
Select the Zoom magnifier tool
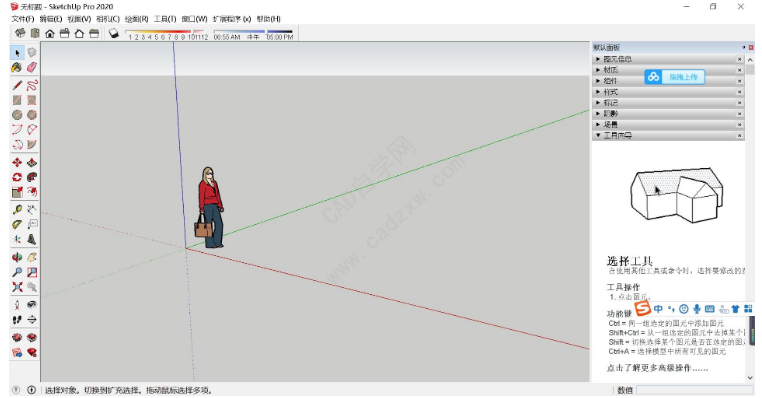tap(17, 272)
